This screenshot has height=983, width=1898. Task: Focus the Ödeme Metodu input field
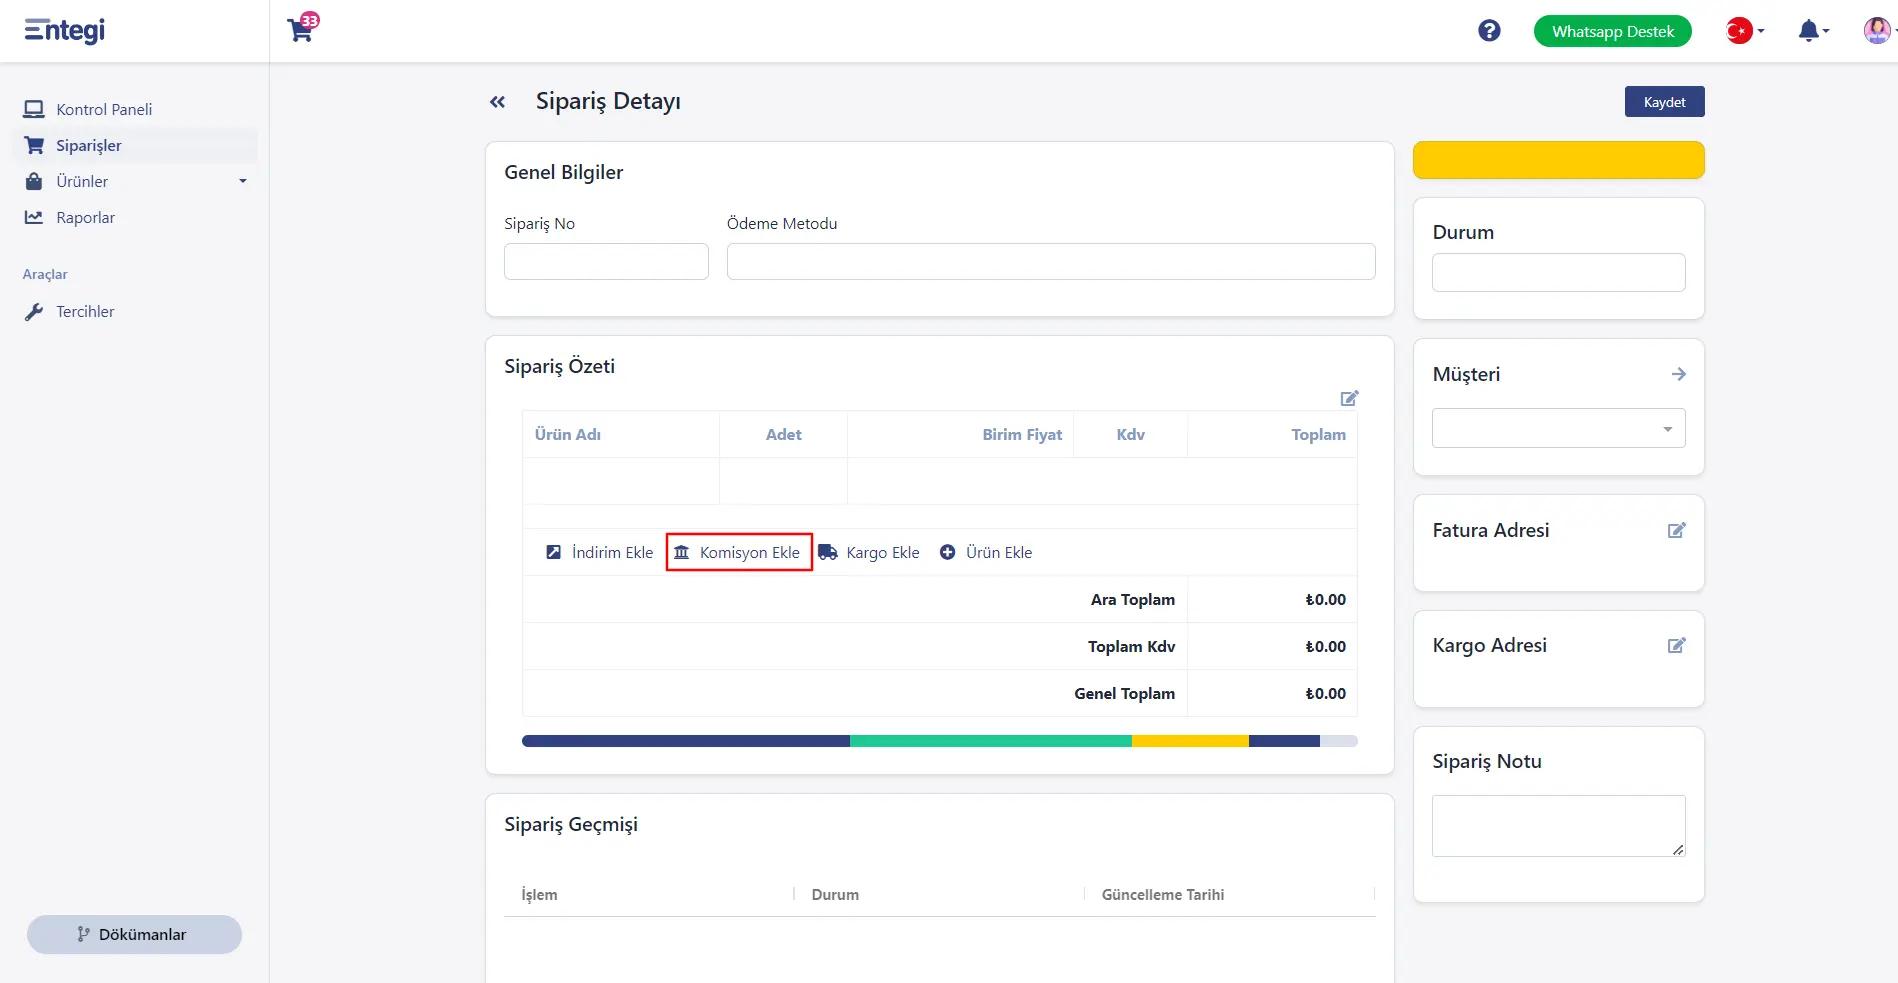[x=1051, y=261]
